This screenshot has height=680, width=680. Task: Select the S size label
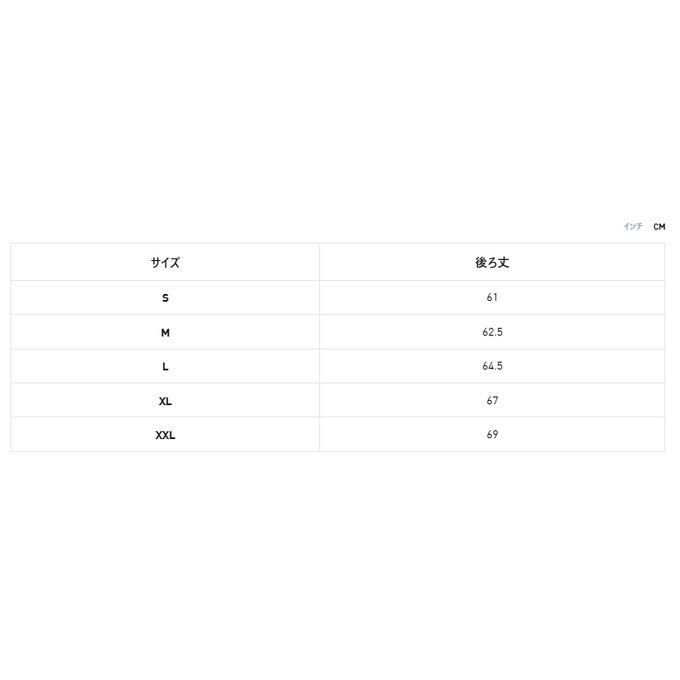click(x=165, y=298)
